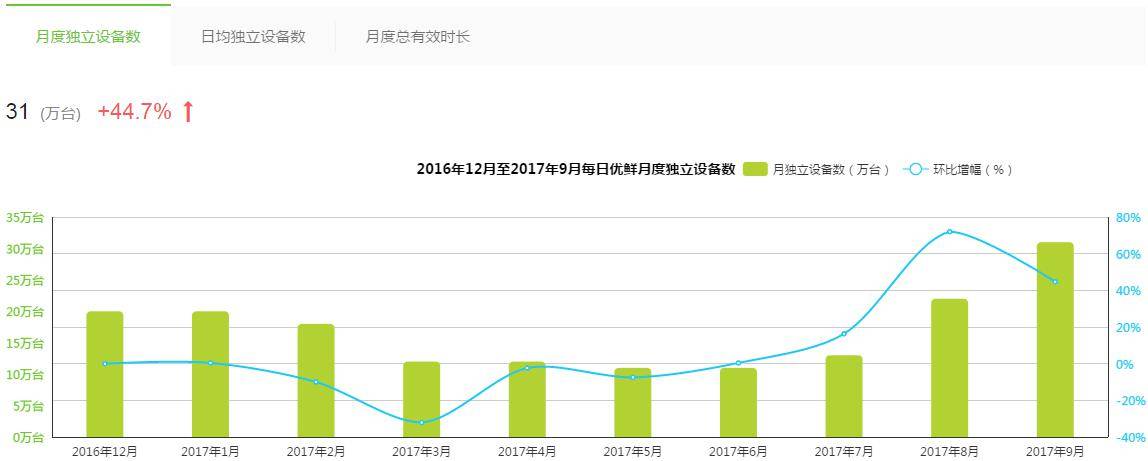Click the blue circle line legend marker
The image size is (1148, 461).
coord(916,170)
